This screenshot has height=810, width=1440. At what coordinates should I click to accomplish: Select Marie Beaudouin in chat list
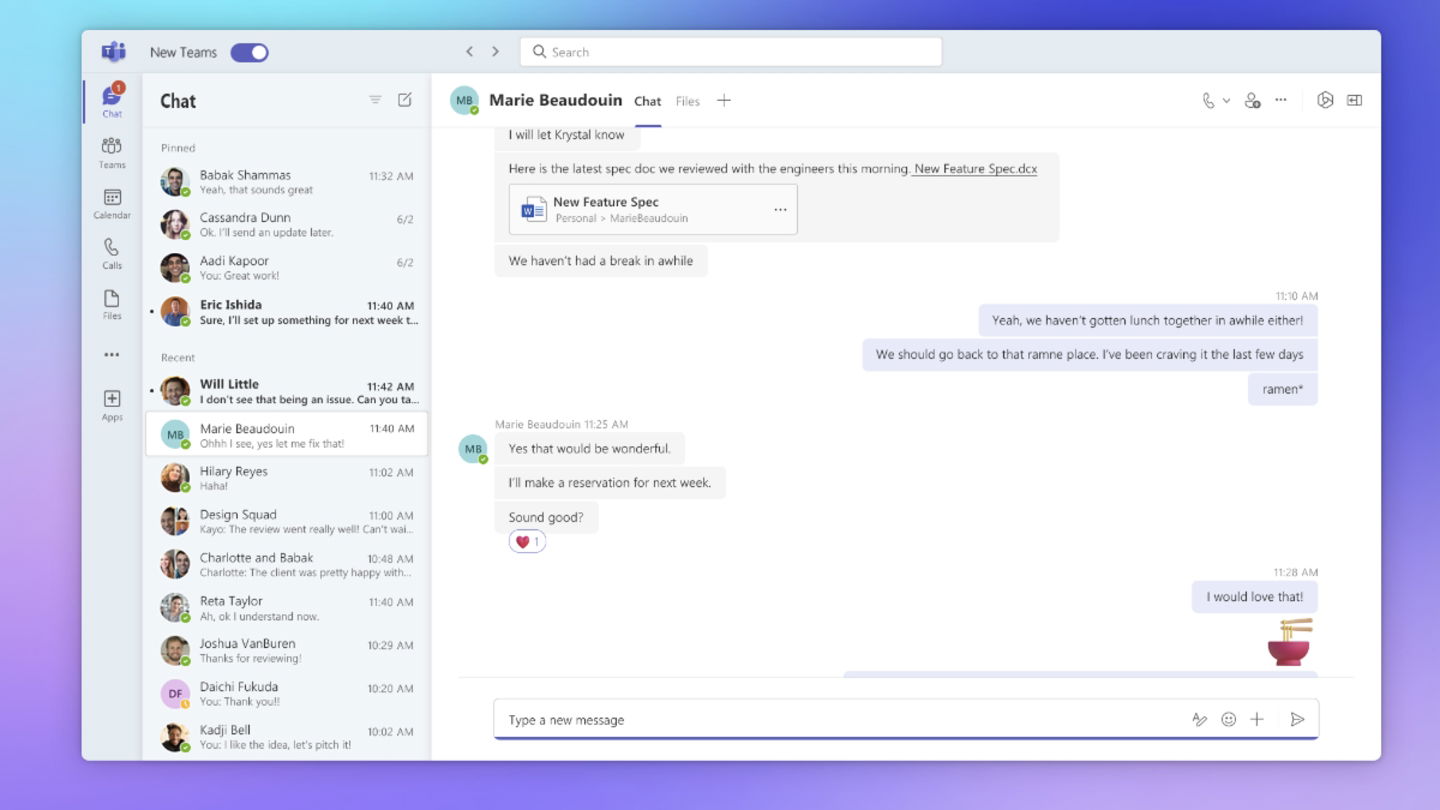287,435
